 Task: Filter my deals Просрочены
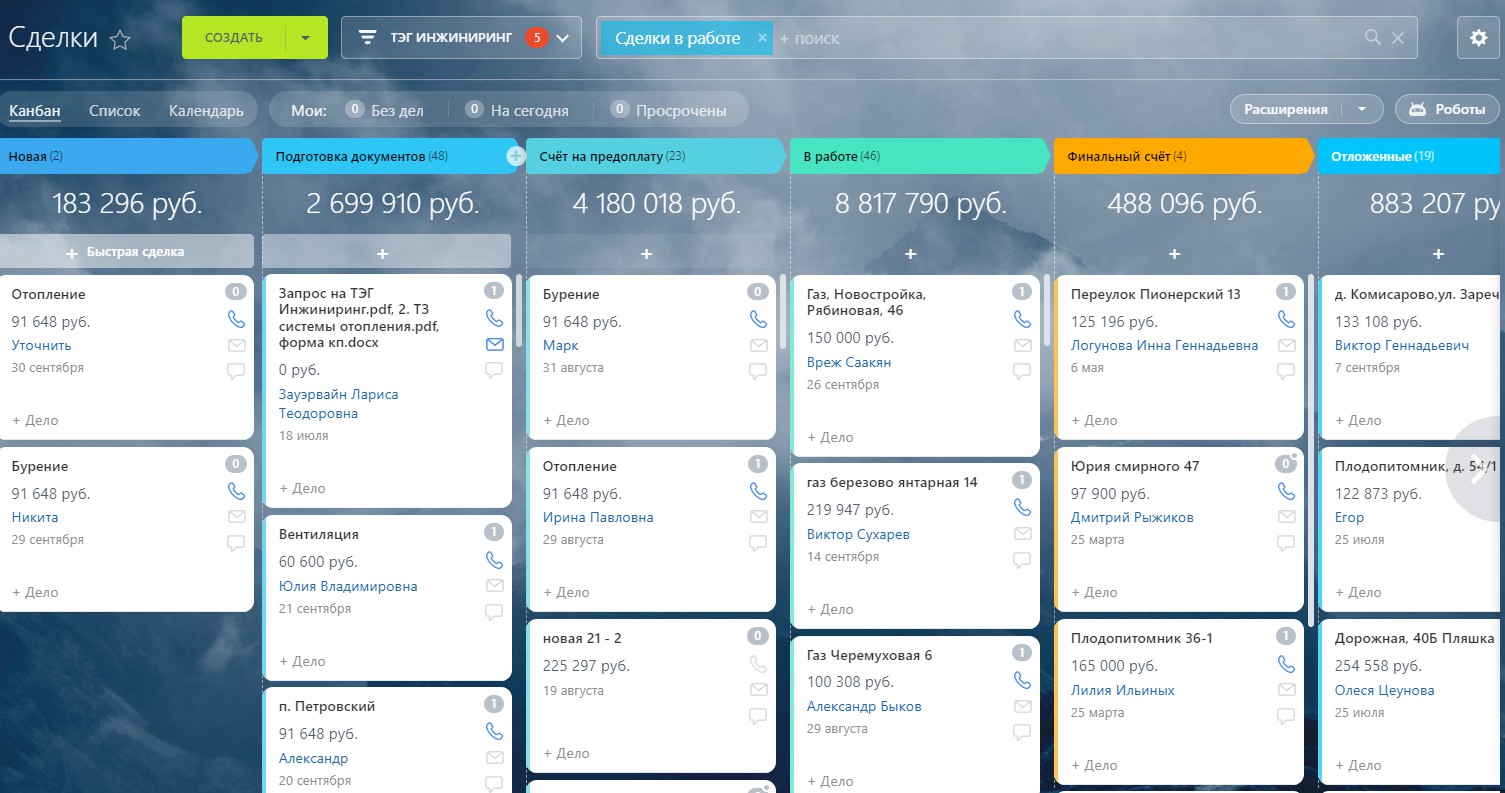(669, 111)
